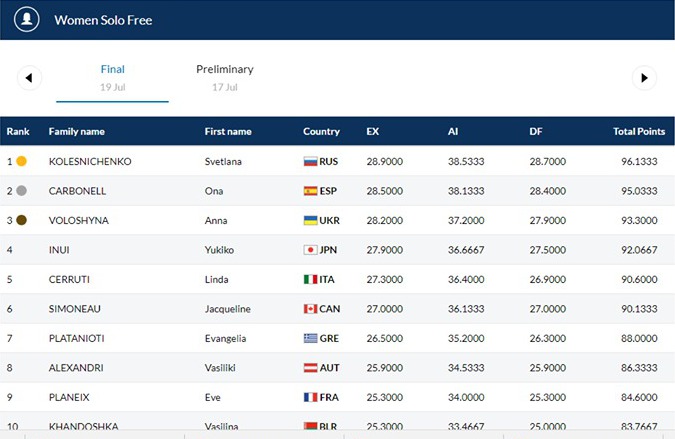The height and width of the screenshot is (439, 675).
Task: Switch to the Preliminary 17 Jul tab
Action: (x=224, y=78)
